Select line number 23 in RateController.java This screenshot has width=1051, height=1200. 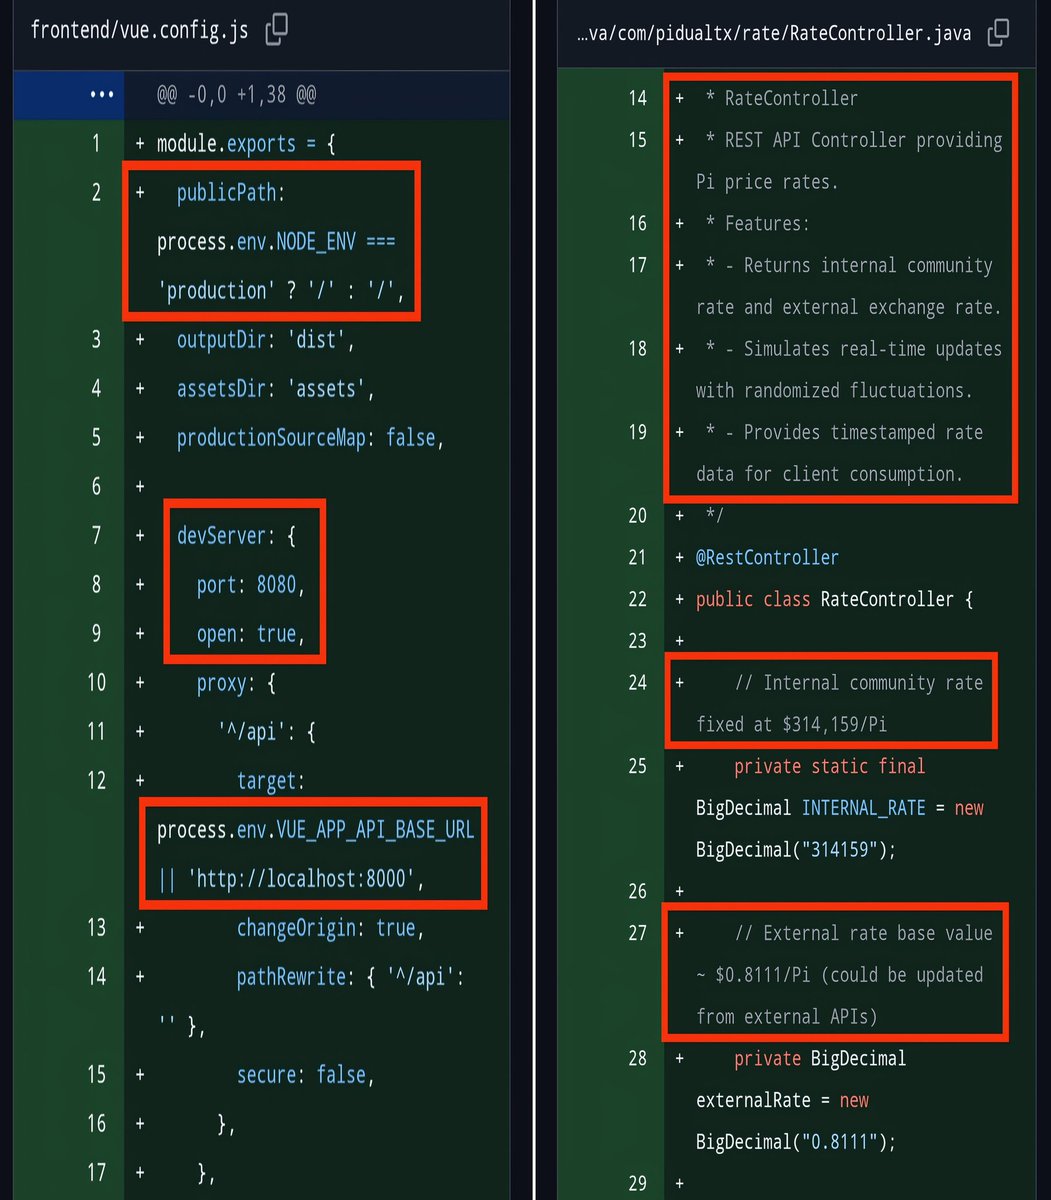tap(638, 640)
